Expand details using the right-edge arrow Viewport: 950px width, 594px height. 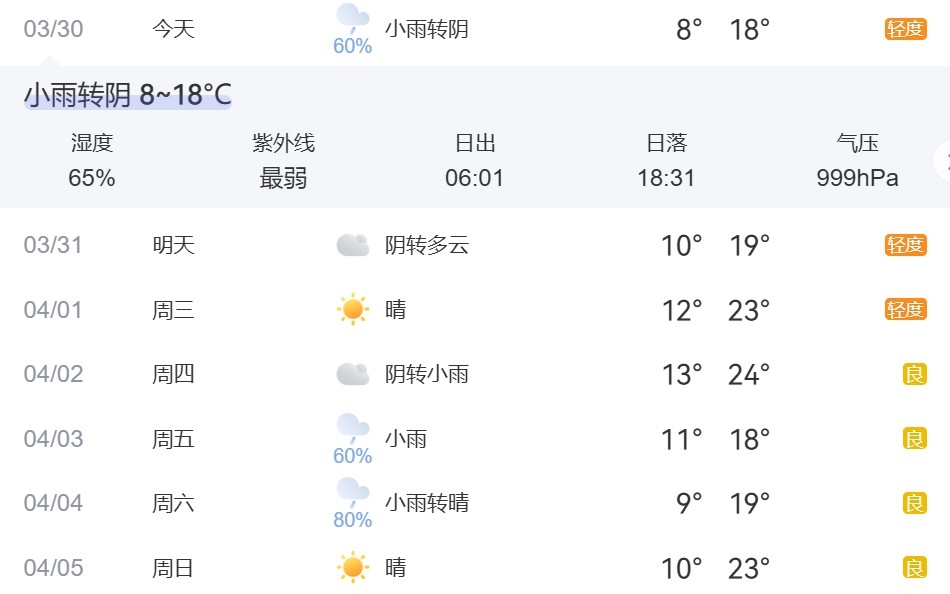click(944, 162)
